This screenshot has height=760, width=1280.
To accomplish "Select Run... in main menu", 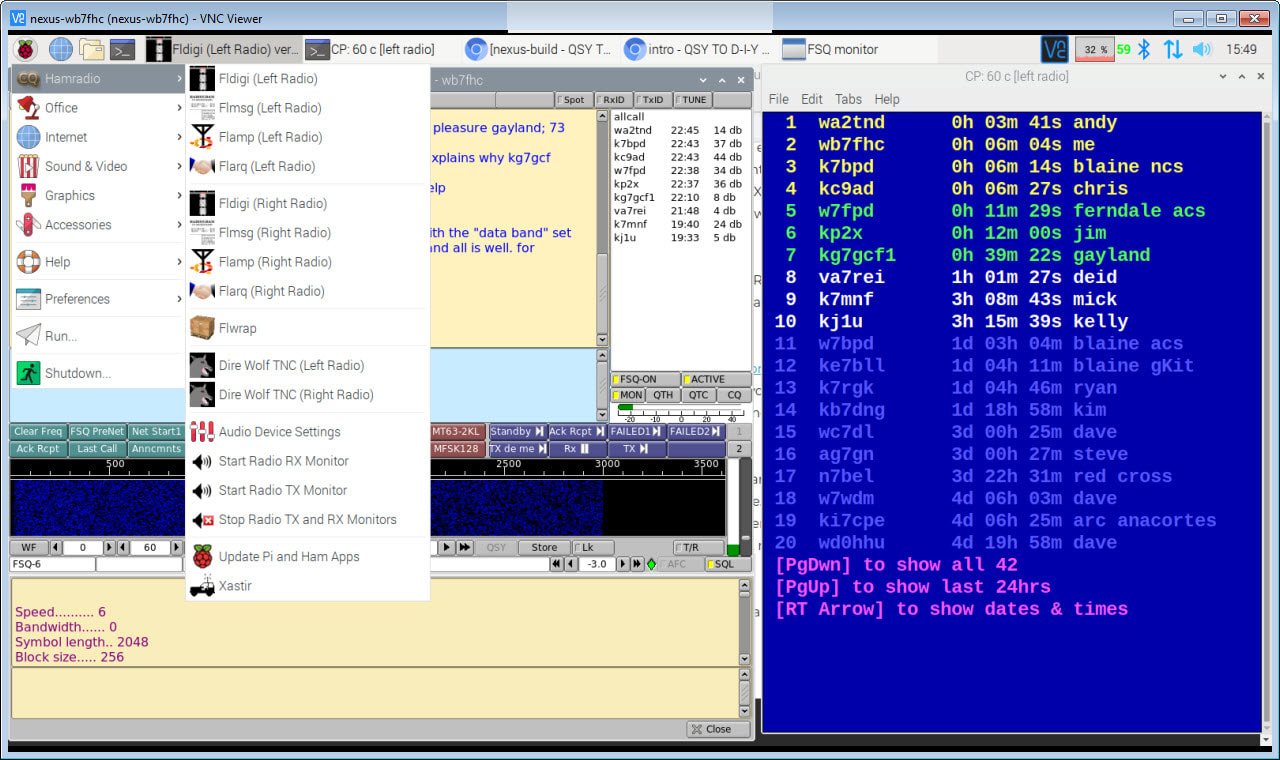I will [x=98, y=336].
